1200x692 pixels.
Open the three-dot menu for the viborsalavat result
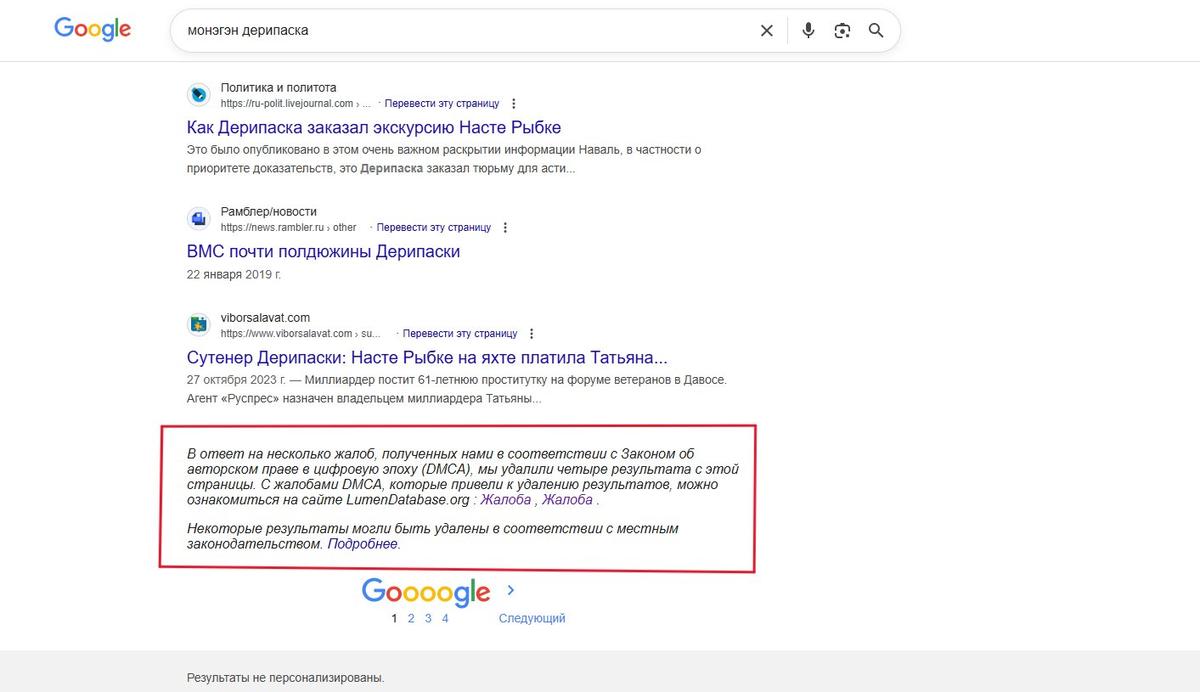[x=531, y=333]
